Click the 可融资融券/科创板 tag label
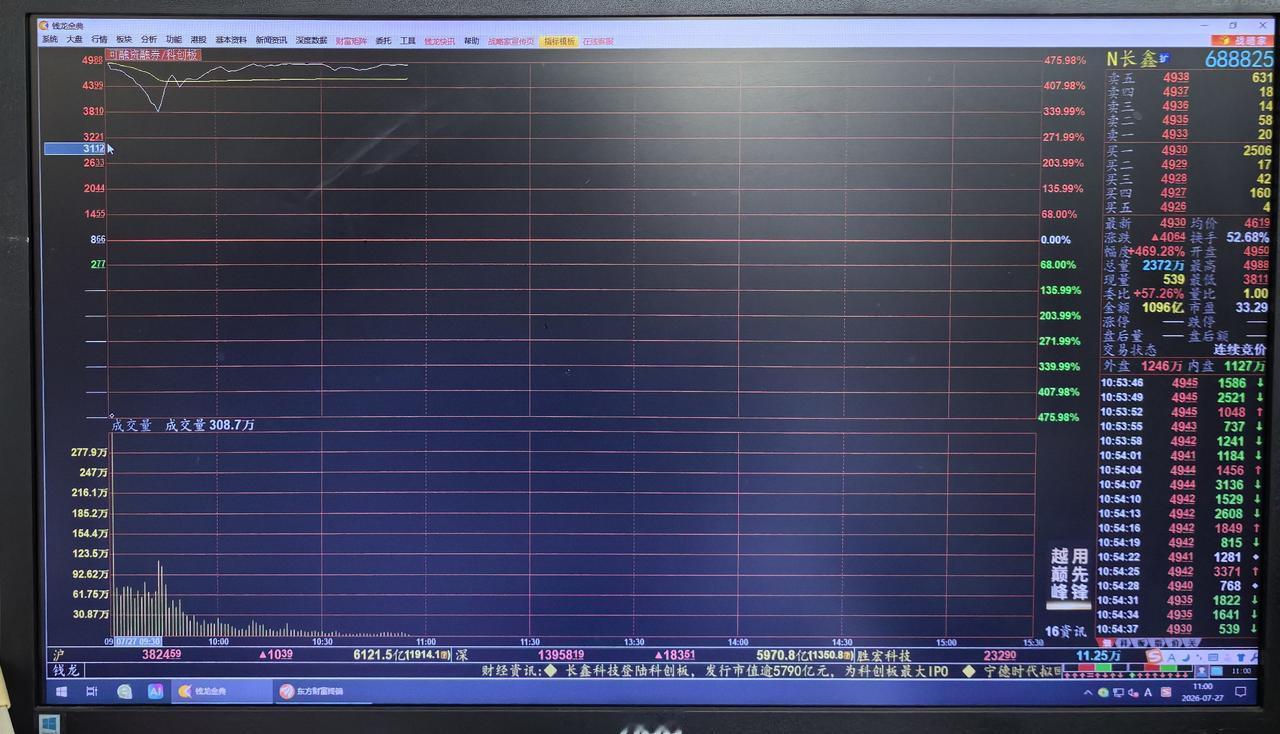 pyautogui.click(x=153, y=55)
